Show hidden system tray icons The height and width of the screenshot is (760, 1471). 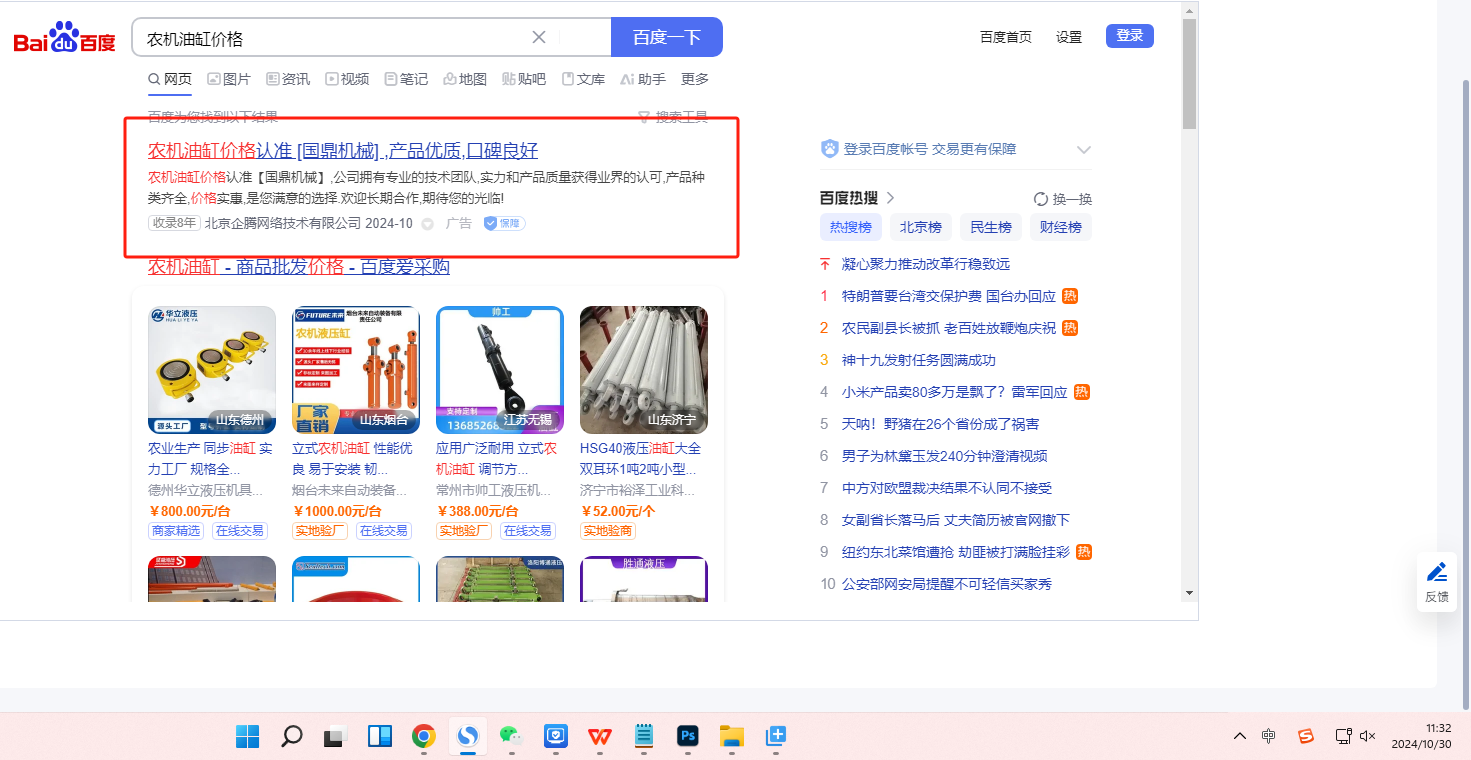(1240, 737)
